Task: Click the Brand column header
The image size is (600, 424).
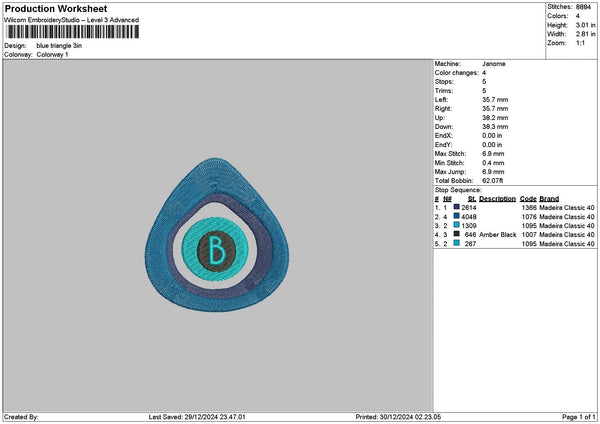Action: click(x=549, y=198)
